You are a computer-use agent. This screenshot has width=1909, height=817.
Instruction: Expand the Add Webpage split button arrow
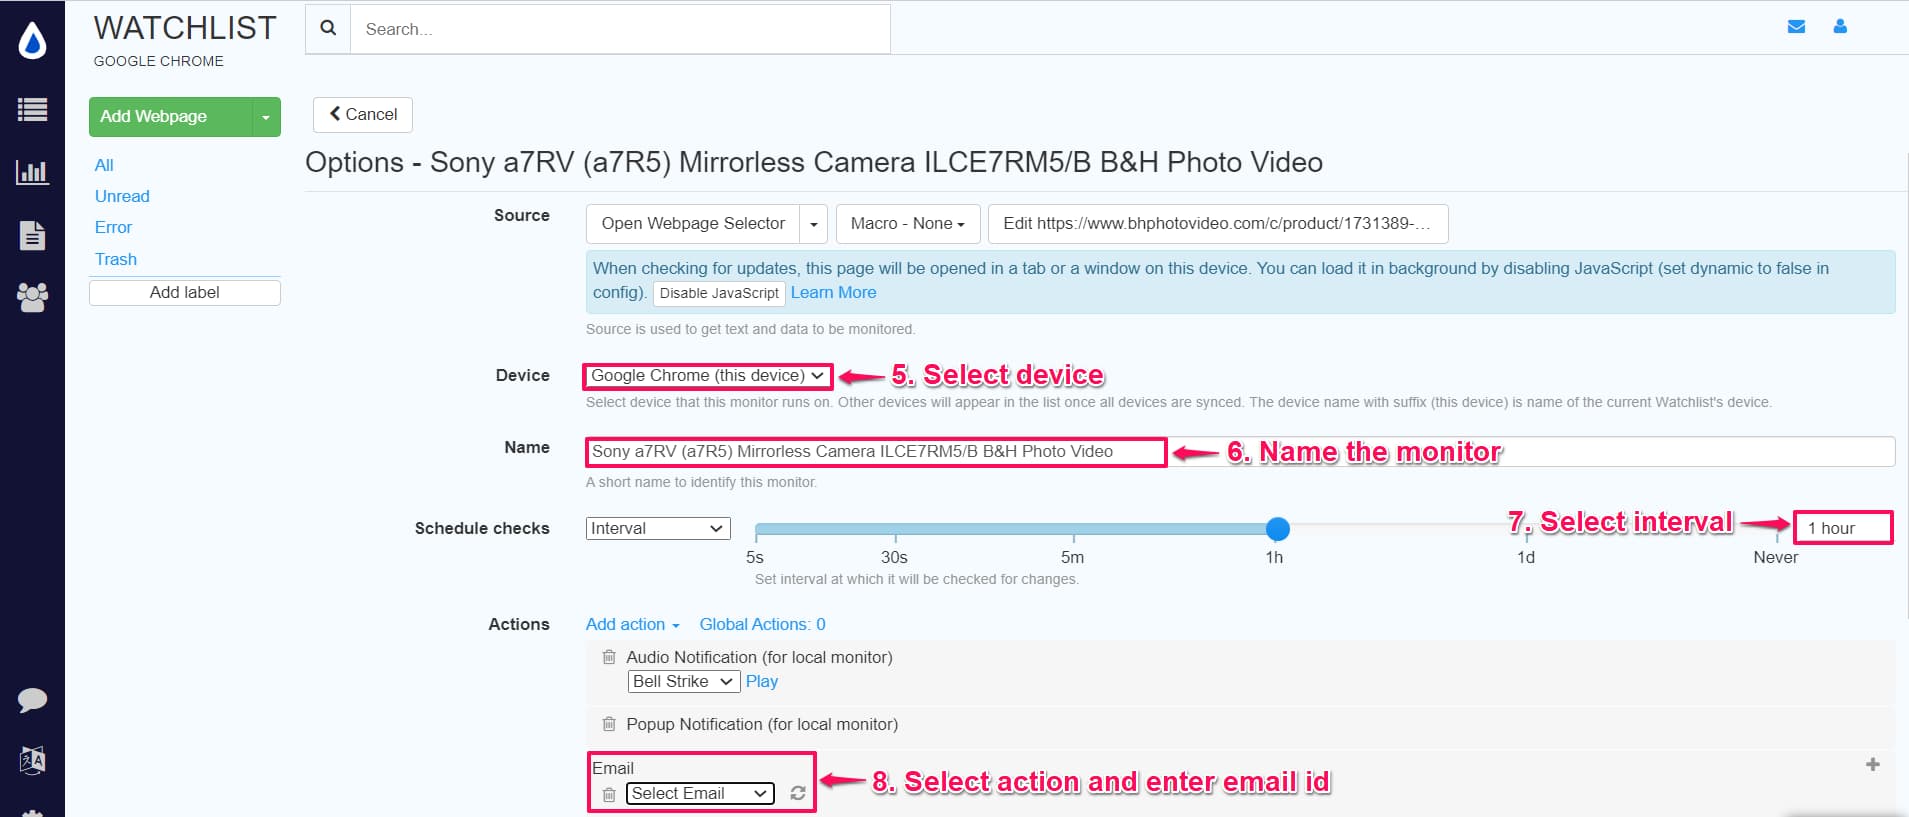264,117
